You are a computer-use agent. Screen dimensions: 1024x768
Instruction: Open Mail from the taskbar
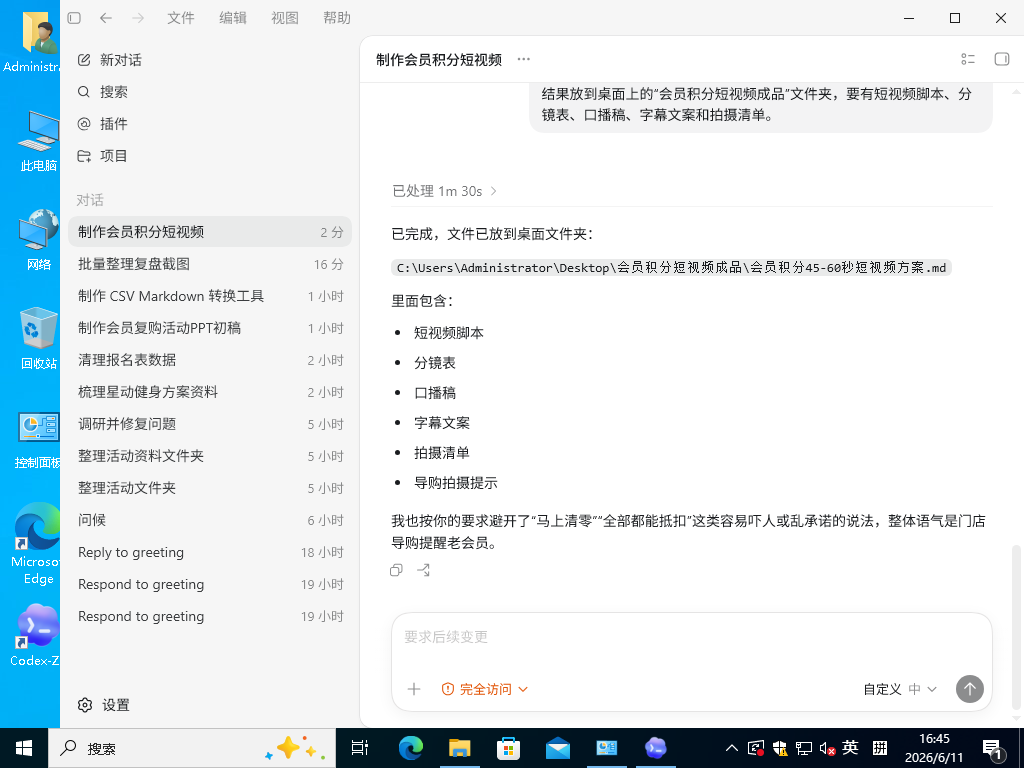click(558, 748)
